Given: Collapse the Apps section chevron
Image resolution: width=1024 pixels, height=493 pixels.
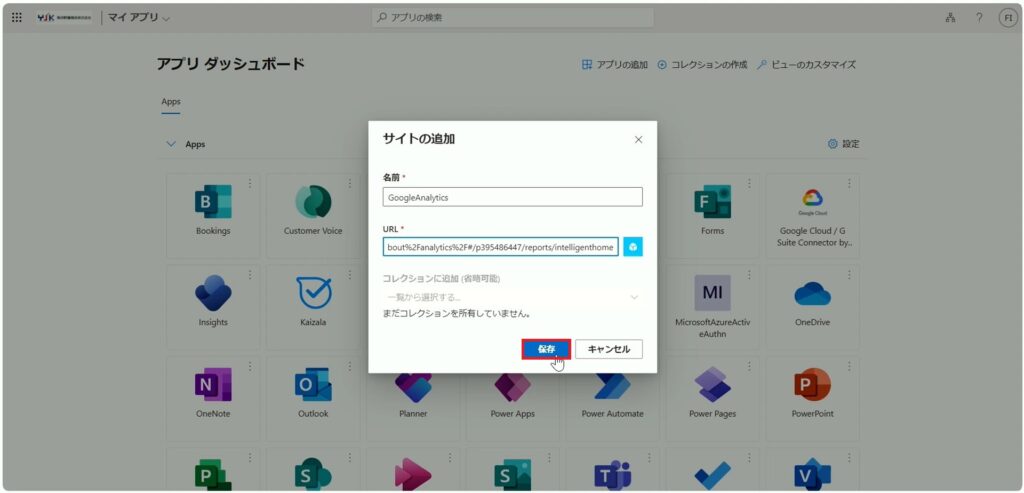Looking at the screenshot, I should (171, 144).
